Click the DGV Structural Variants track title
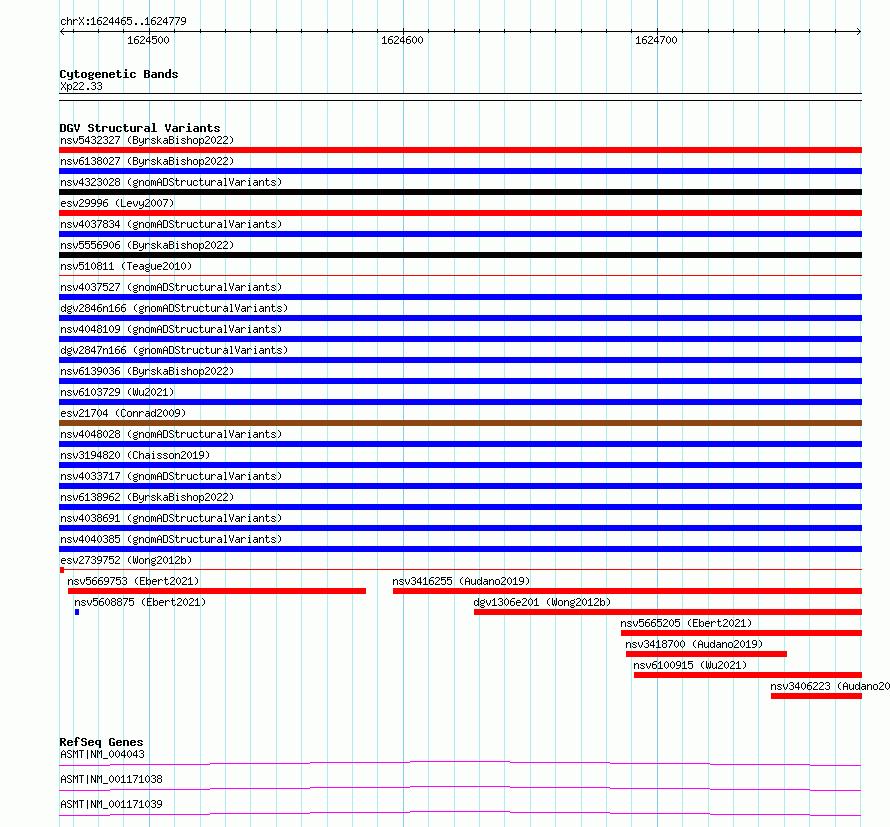The height and width of the screenshot is (827, 890). pos(140,128)
